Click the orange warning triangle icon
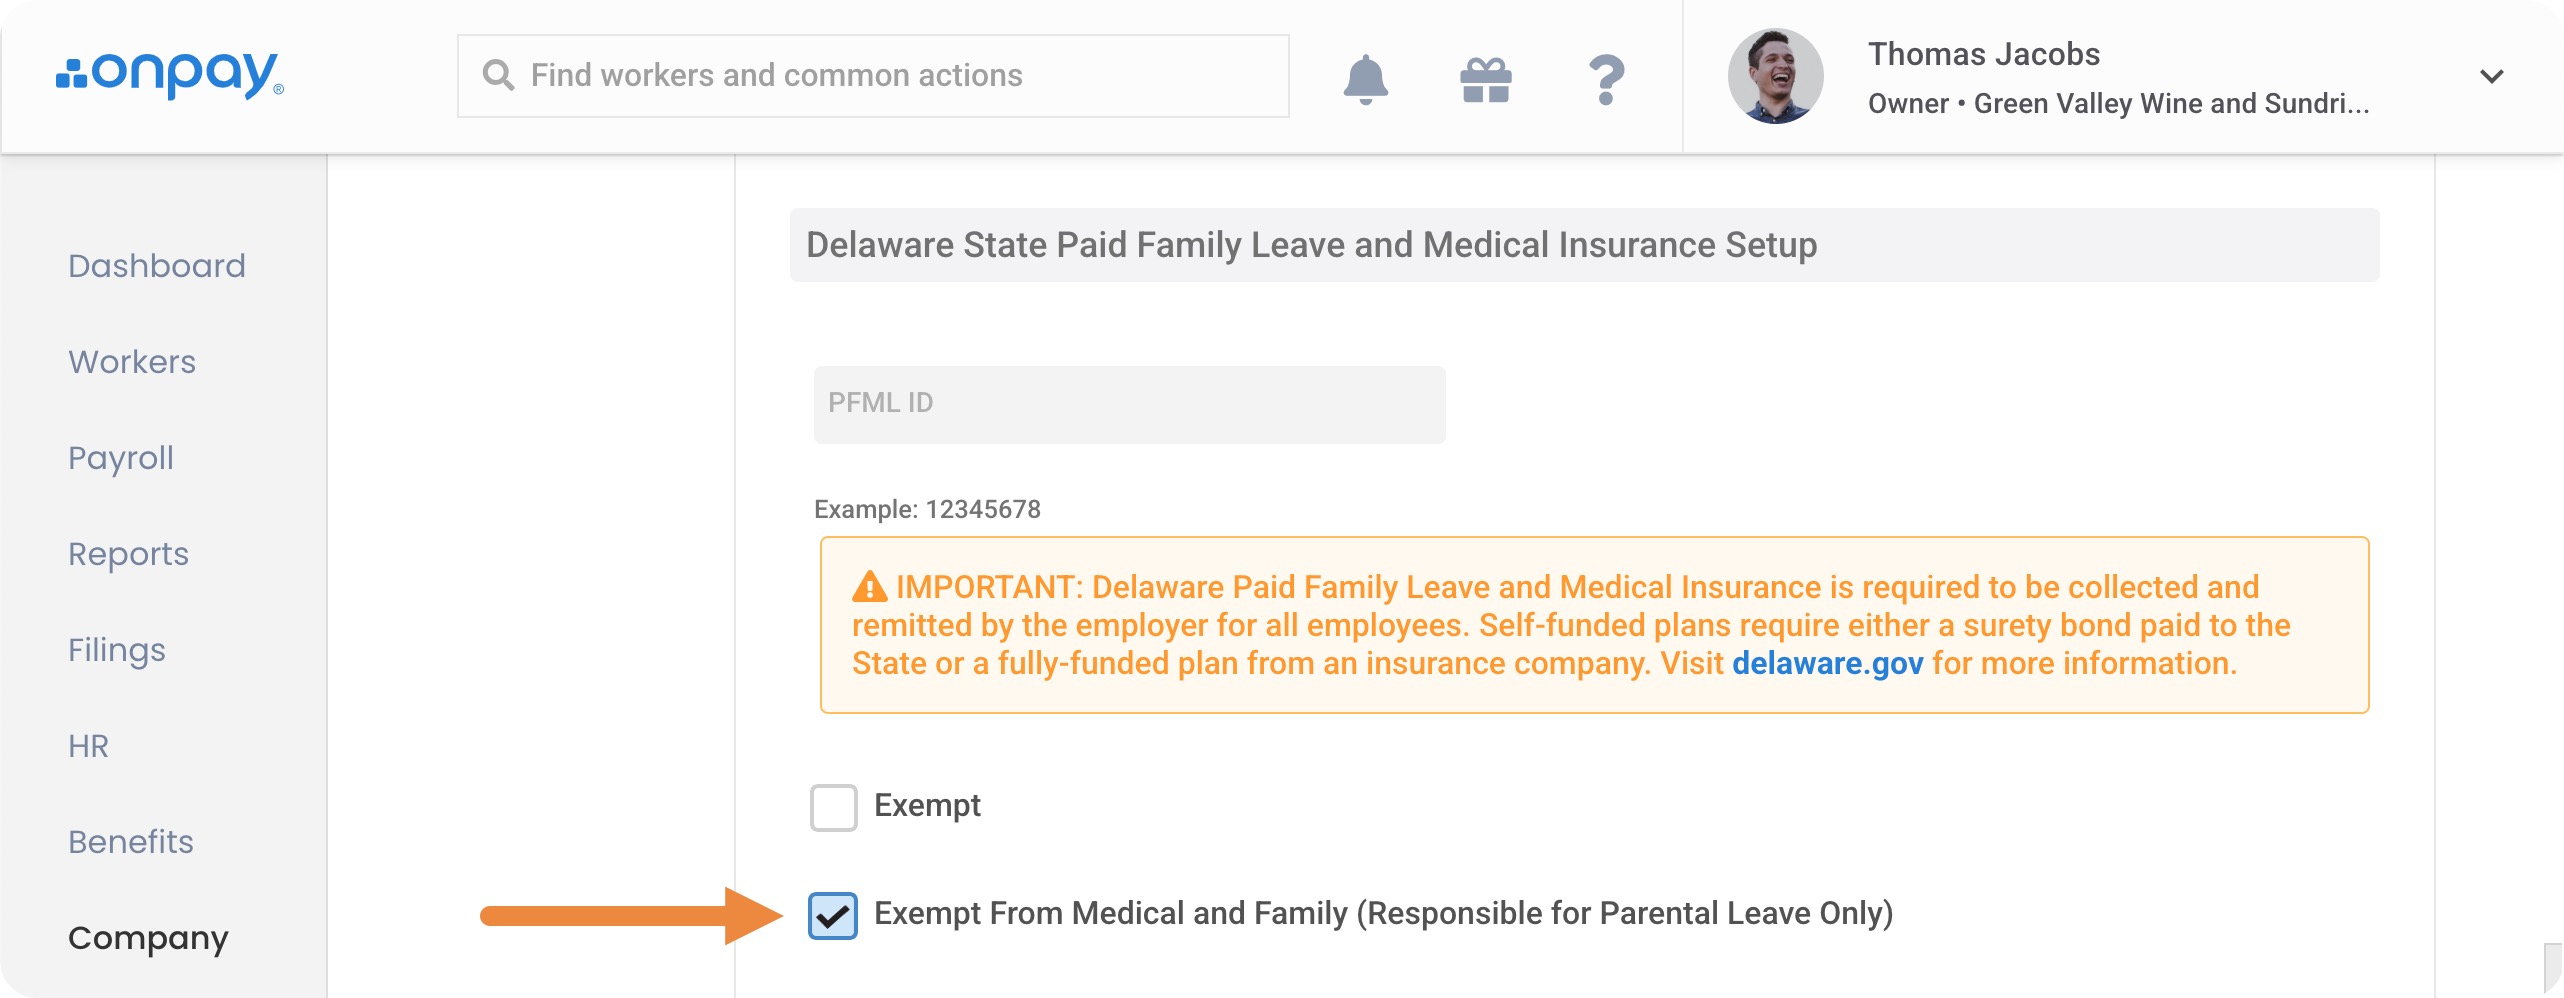 [869, 586]
